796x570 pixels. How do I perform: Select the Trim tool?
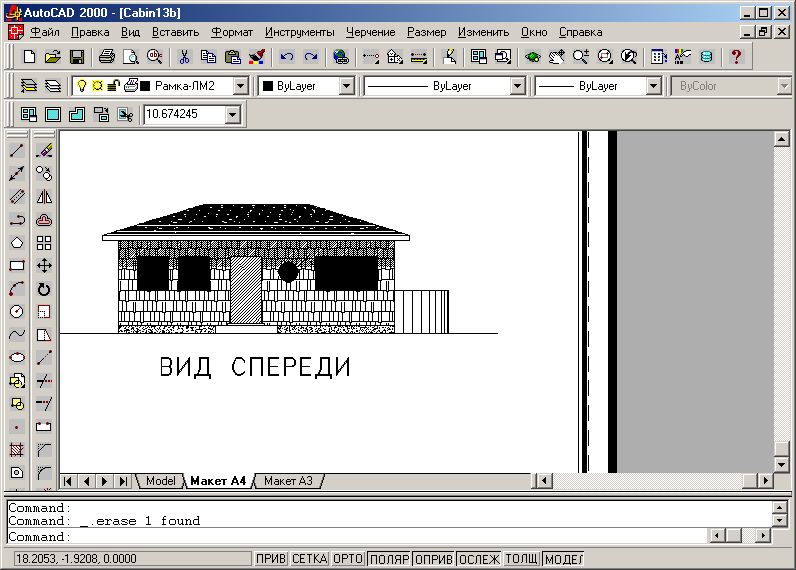pyautogui.click(x=44, y=381)
